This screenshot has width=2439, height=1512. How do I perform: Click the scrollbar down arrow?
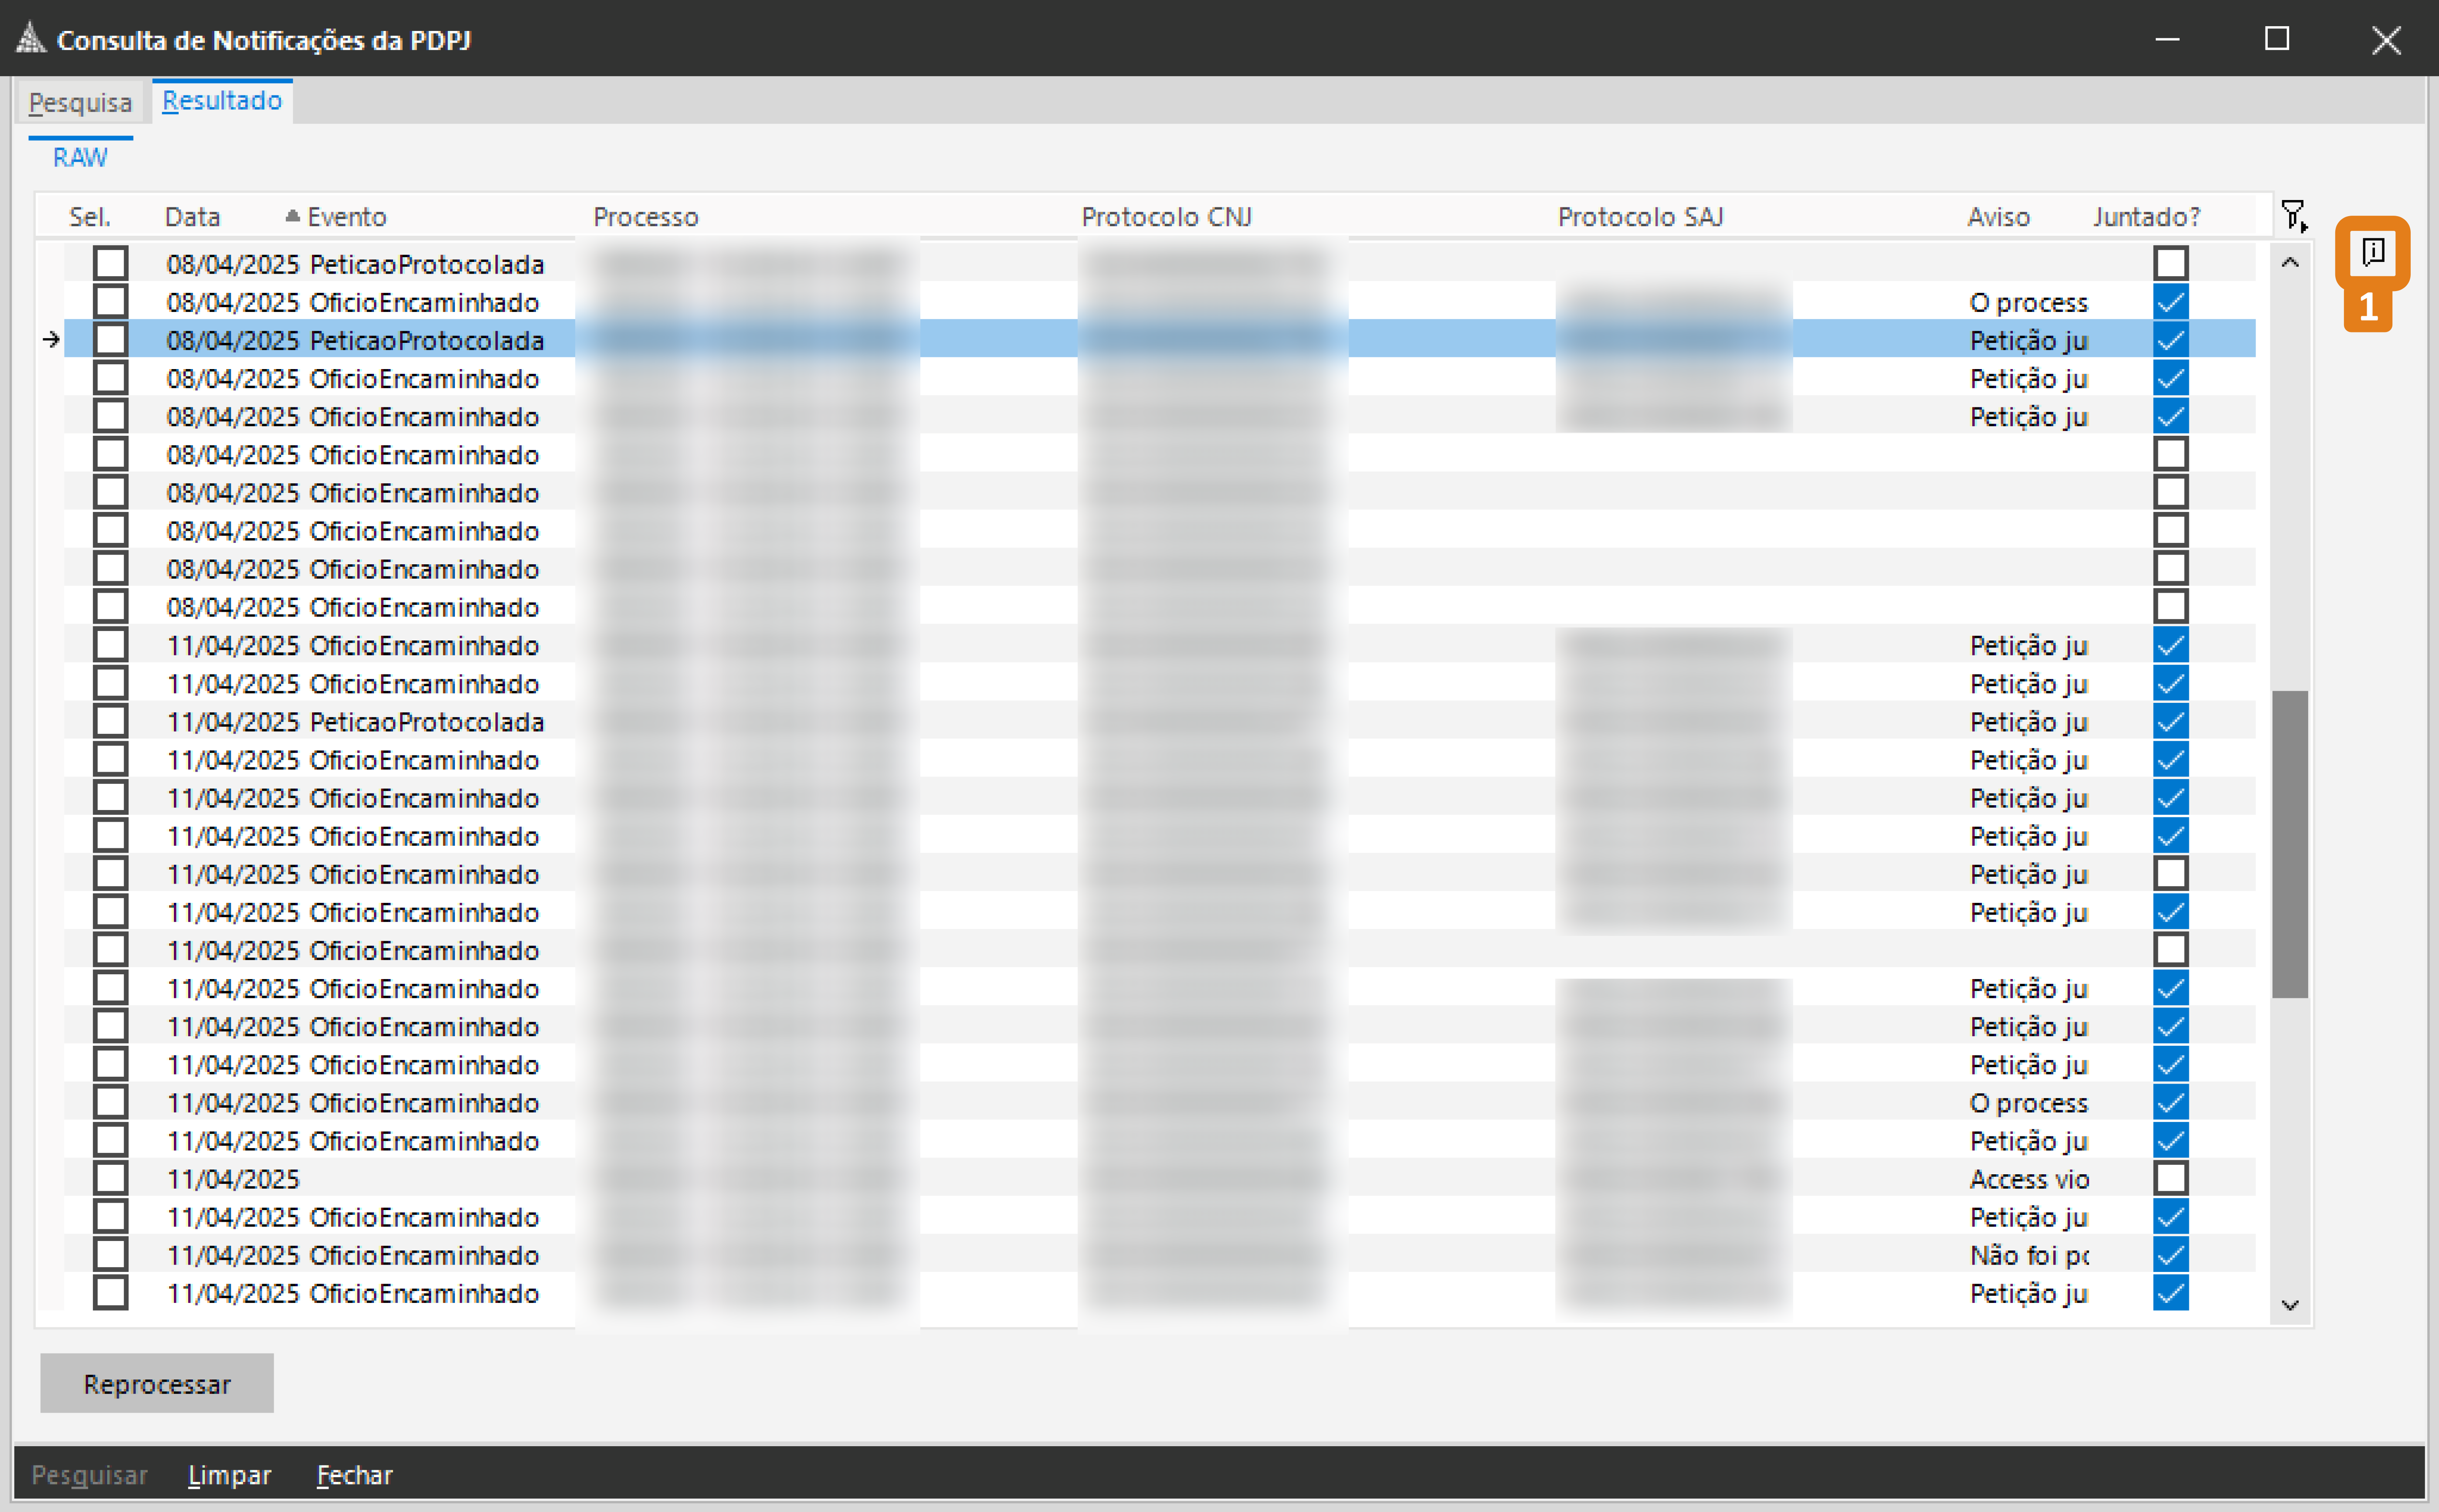(2290, 1305)
